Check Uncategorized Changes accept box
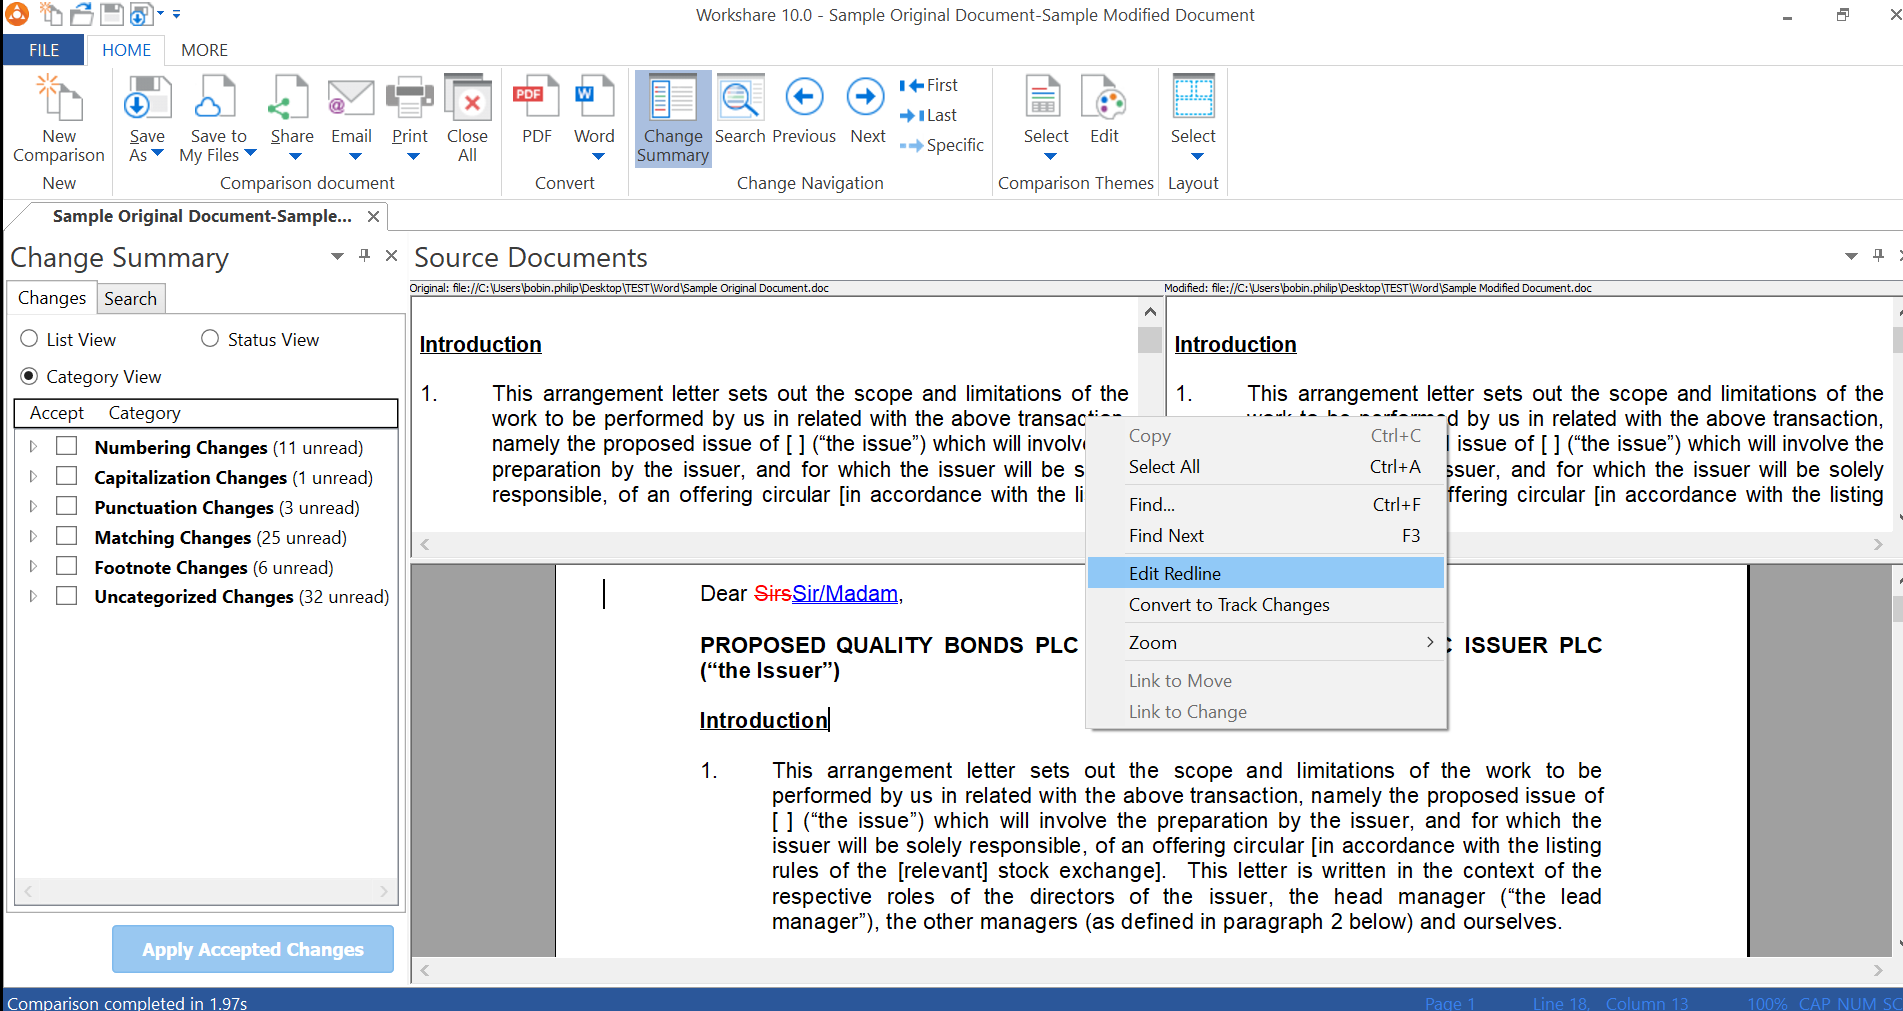Screen dimensions: 1903x1011 point(66,596)
